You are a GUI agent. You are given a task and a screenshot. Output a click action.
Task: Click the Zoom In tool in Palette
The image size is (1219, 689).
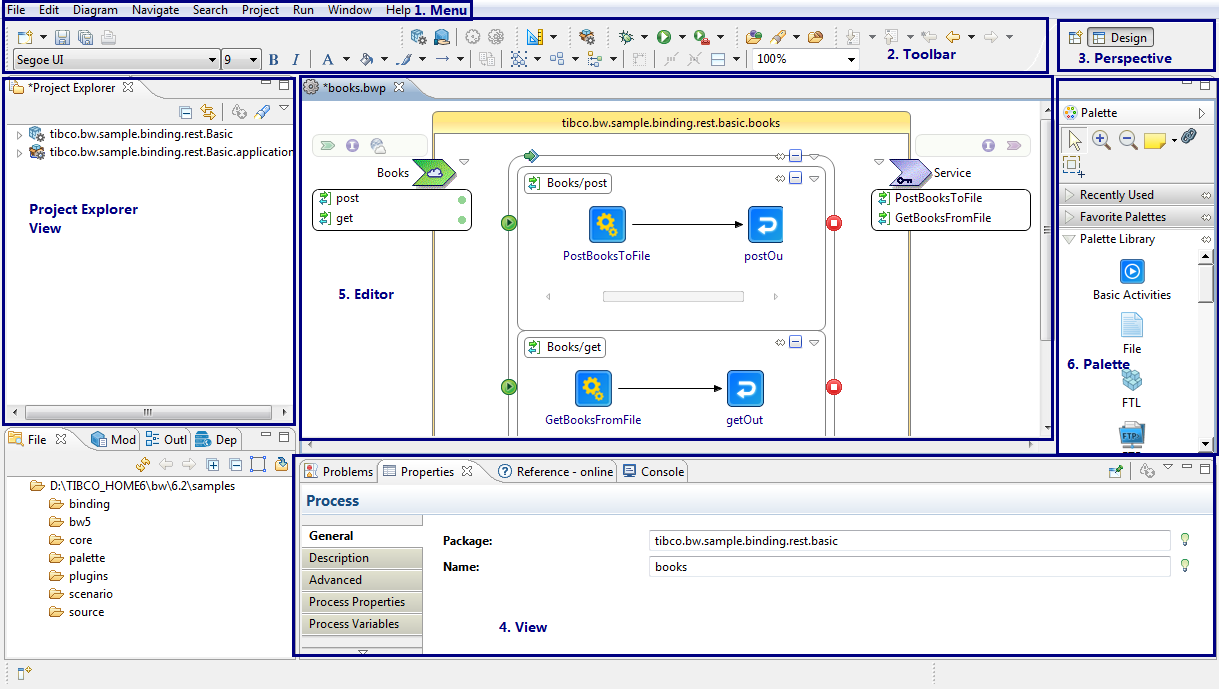click(x=1101, y=141)
